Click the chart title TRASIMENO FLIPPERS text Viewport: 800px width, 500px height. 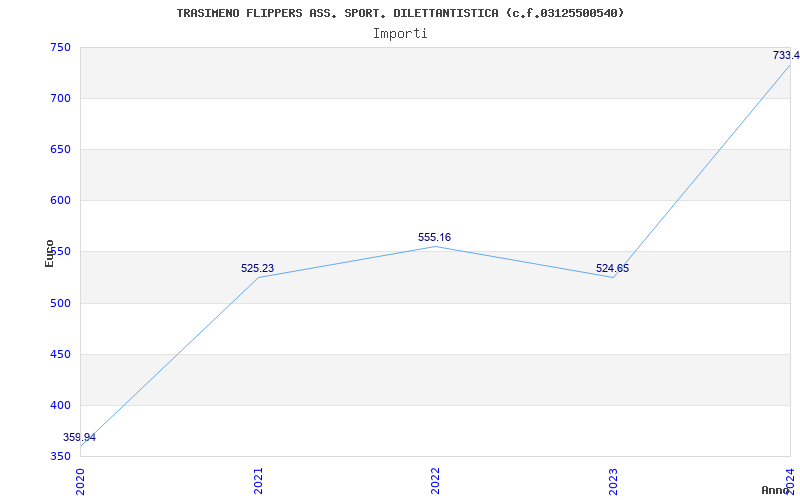pyautogui.click(x=400, y=13)
